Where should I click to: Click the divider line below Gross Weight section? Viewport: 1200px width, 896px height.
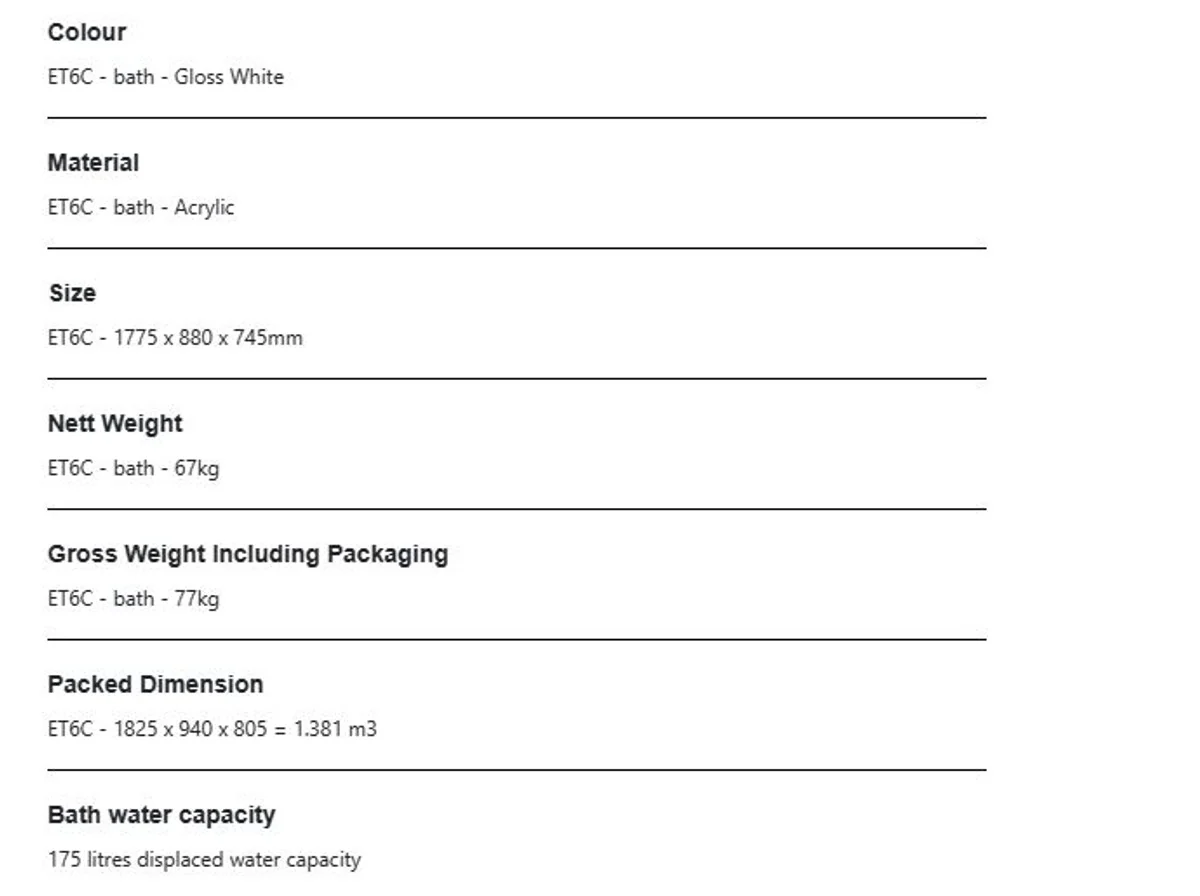516,640
